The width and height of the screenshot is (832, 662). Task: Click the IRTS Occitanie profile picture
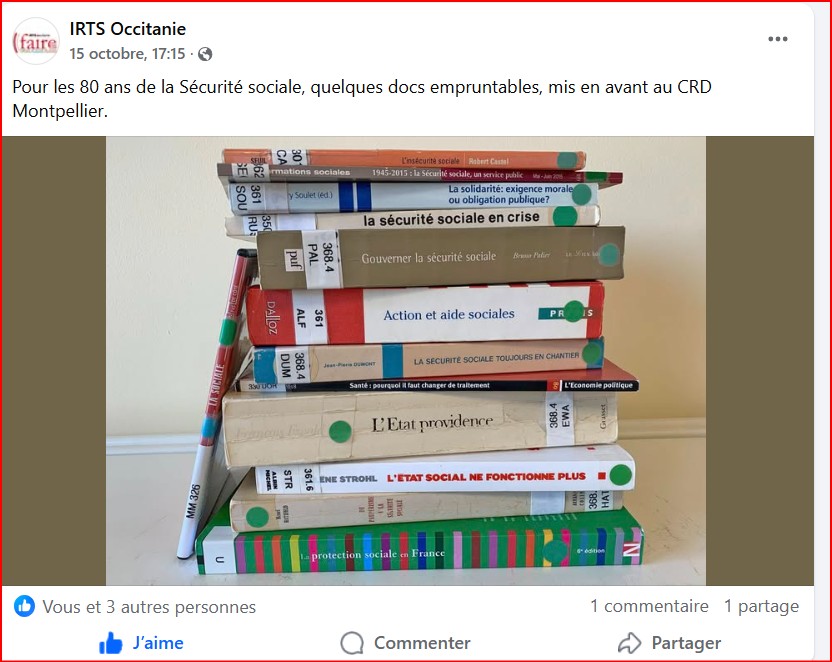(36, 41)
